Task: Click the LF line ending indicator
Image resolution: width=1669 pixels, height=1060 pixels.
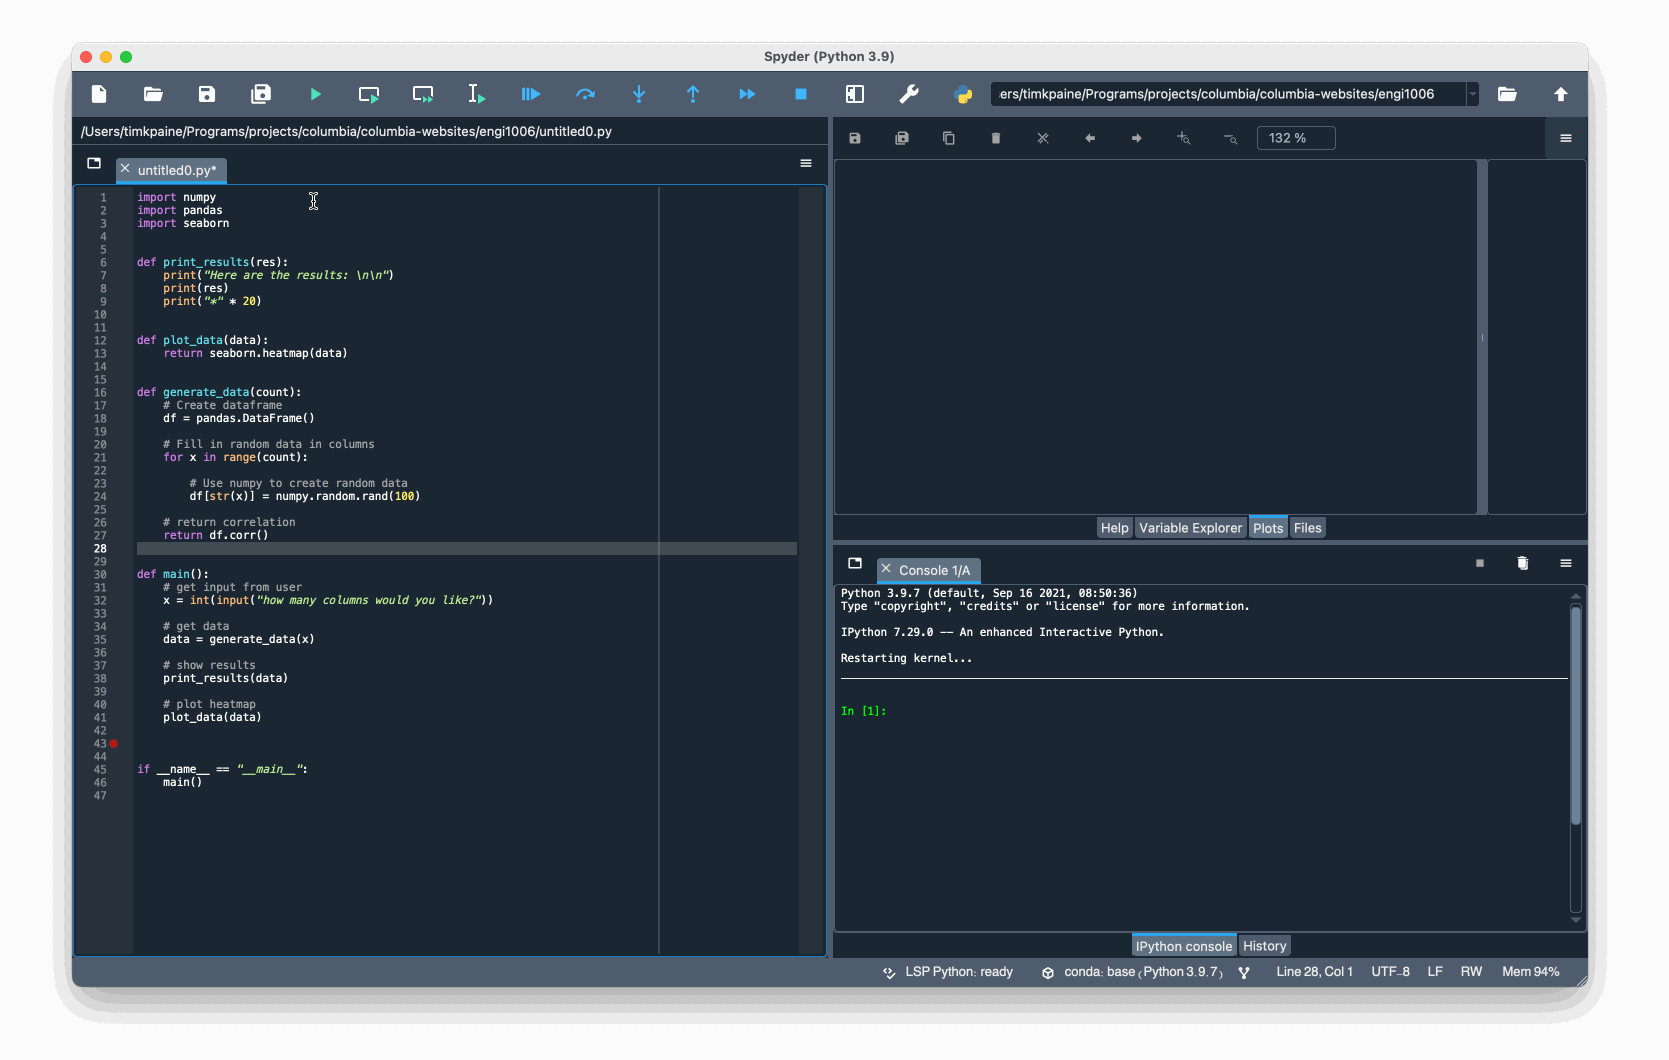Action: (x=1435, y=972)
